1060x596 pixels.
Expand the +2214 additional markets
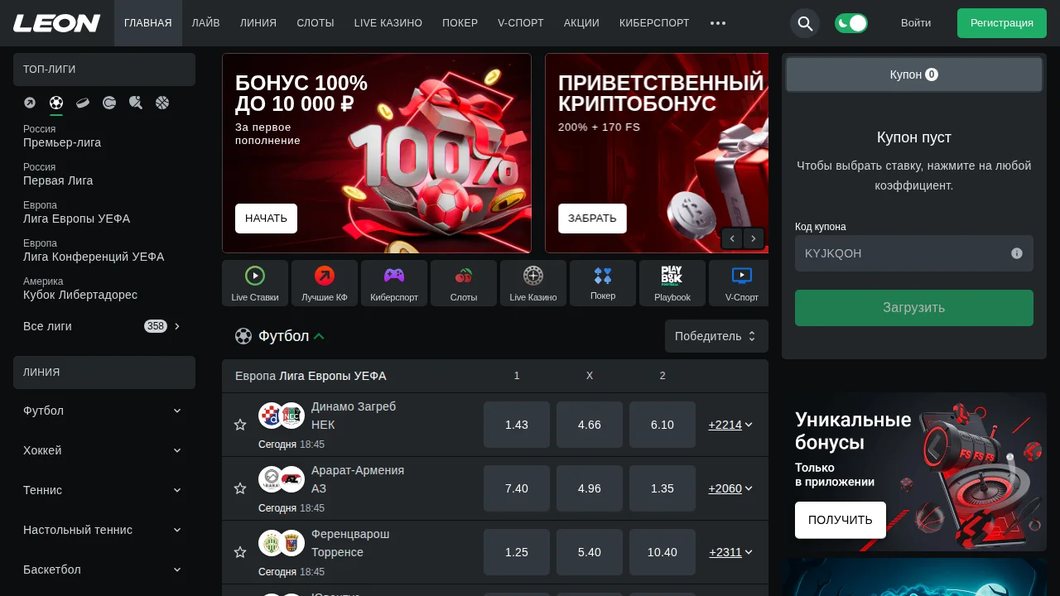[730, 425]
